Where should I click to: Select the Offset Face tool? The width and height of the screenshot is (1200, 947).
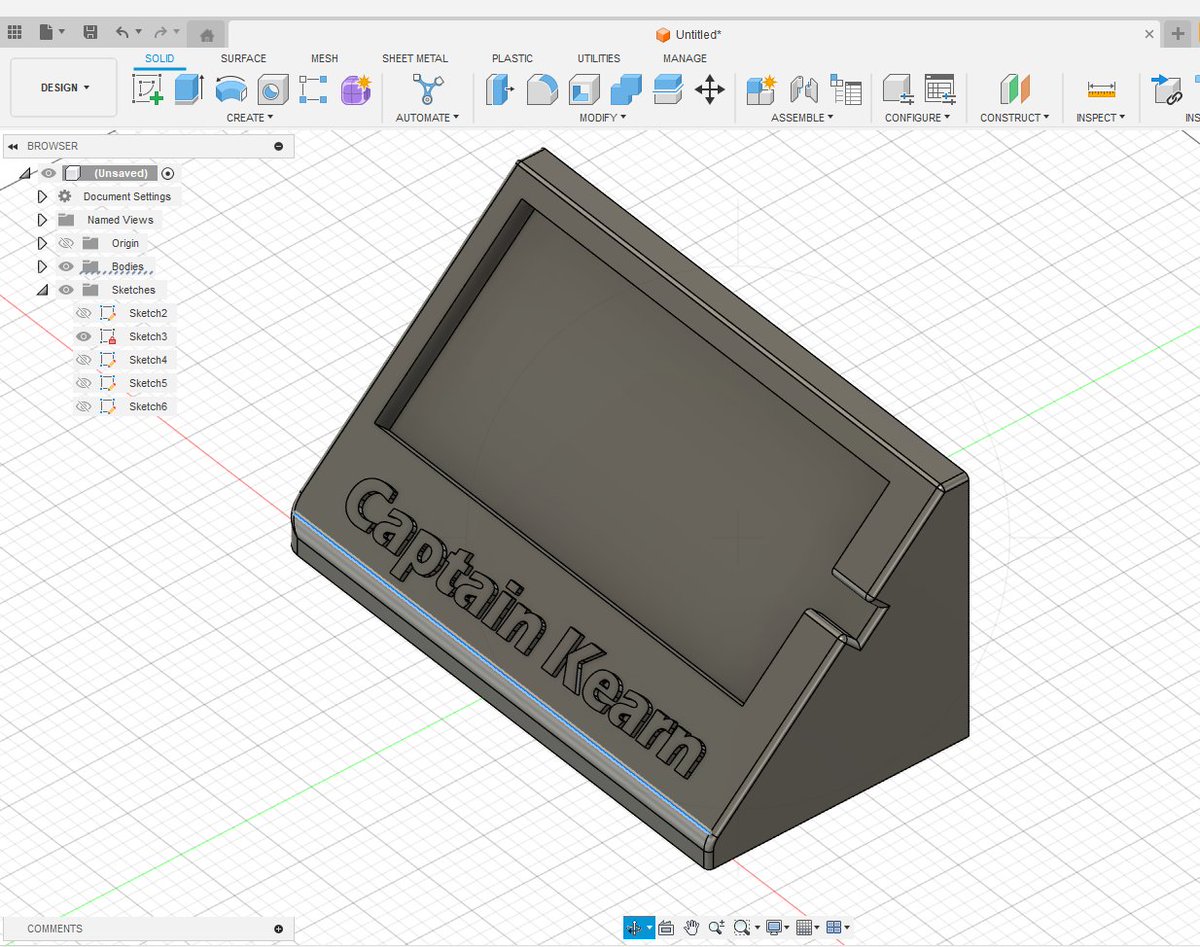(x=667, y=90)
